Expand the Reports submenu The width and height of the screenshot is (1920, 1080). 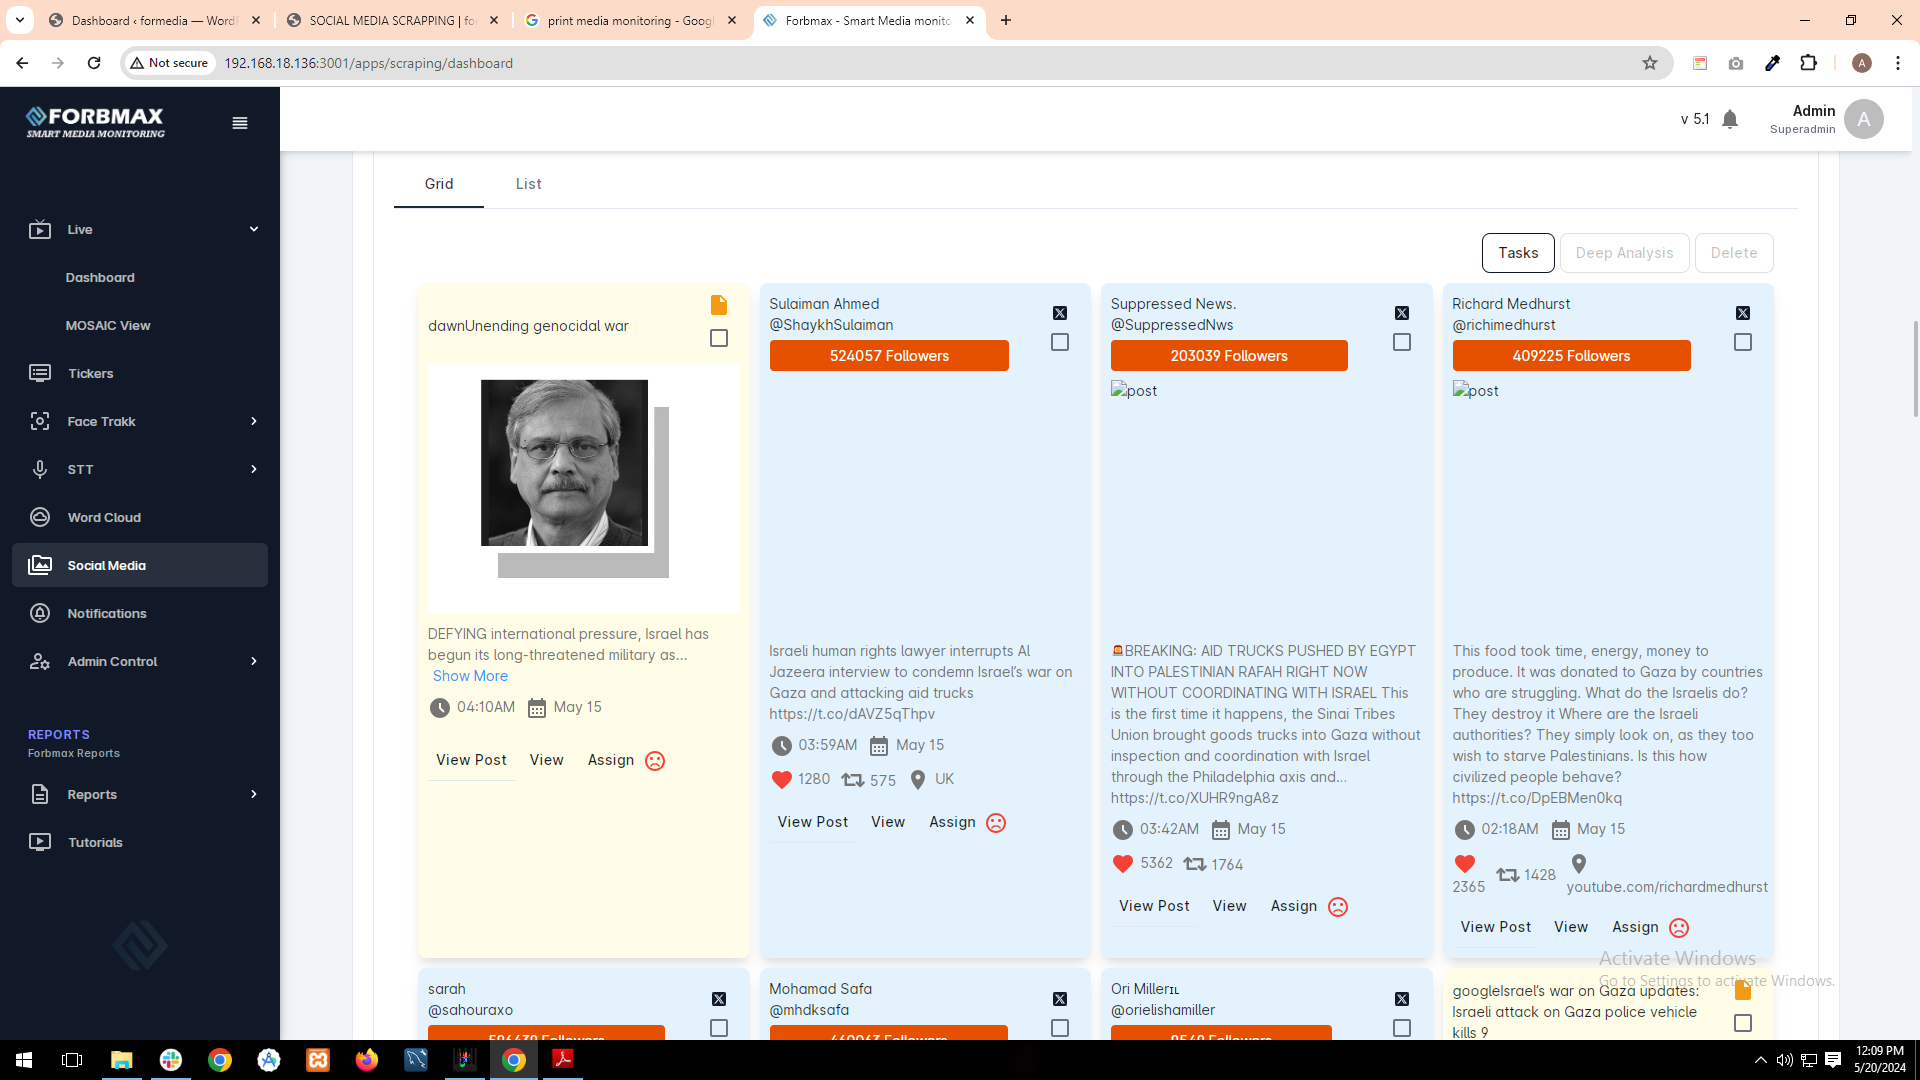tap(254, 794)
